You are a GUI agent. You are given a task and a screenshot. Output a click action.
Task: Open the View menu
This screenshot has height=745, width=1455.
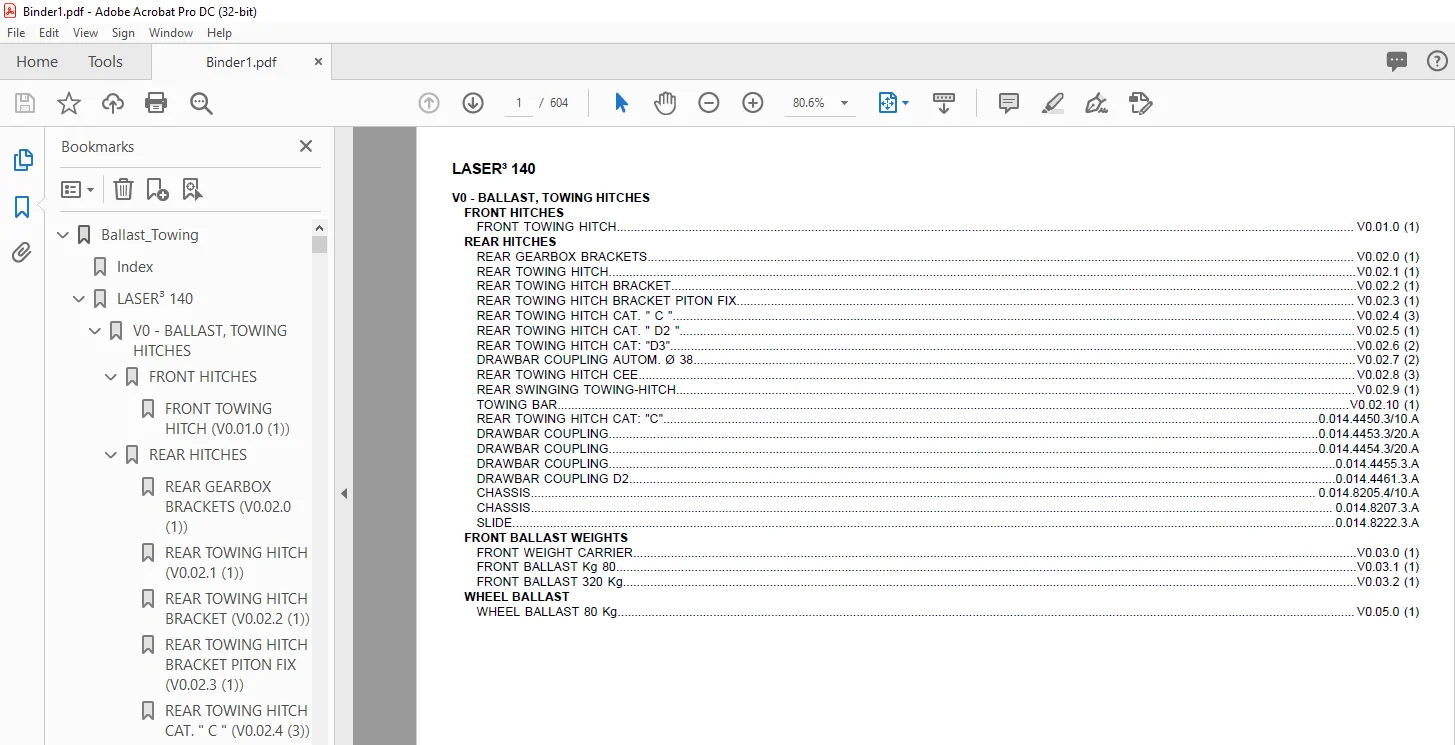(x=85, y=33)
